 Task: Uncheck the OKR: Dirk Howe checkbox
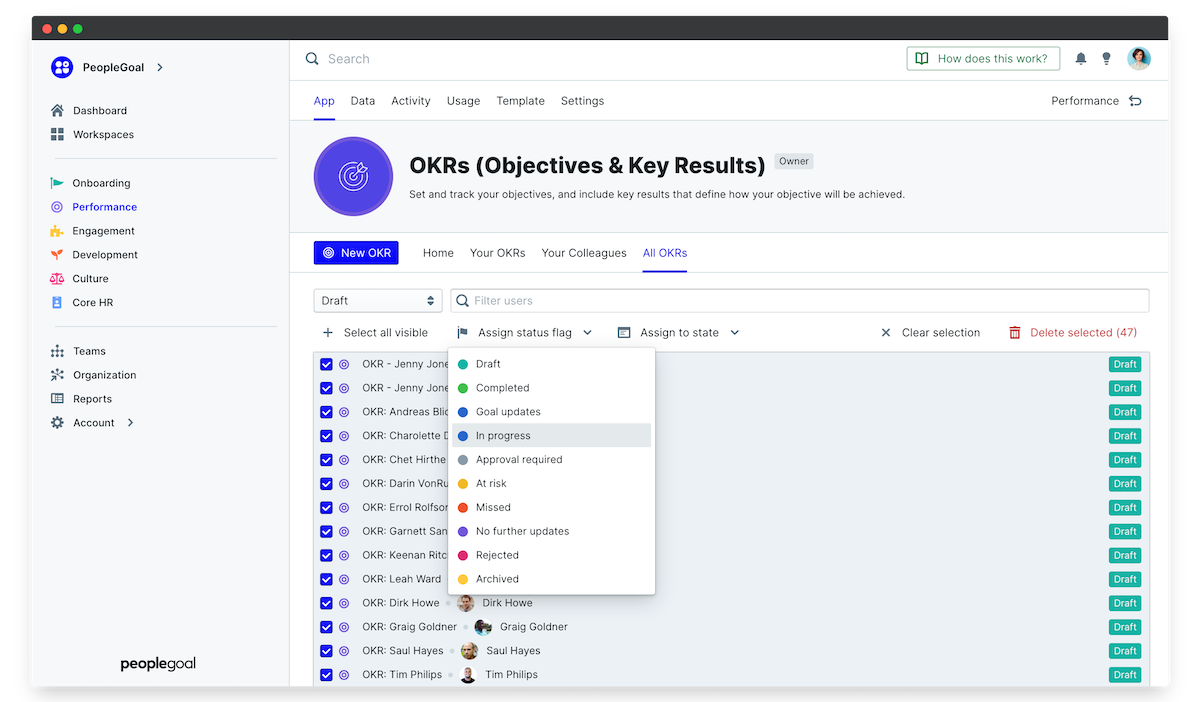point(326,603)
